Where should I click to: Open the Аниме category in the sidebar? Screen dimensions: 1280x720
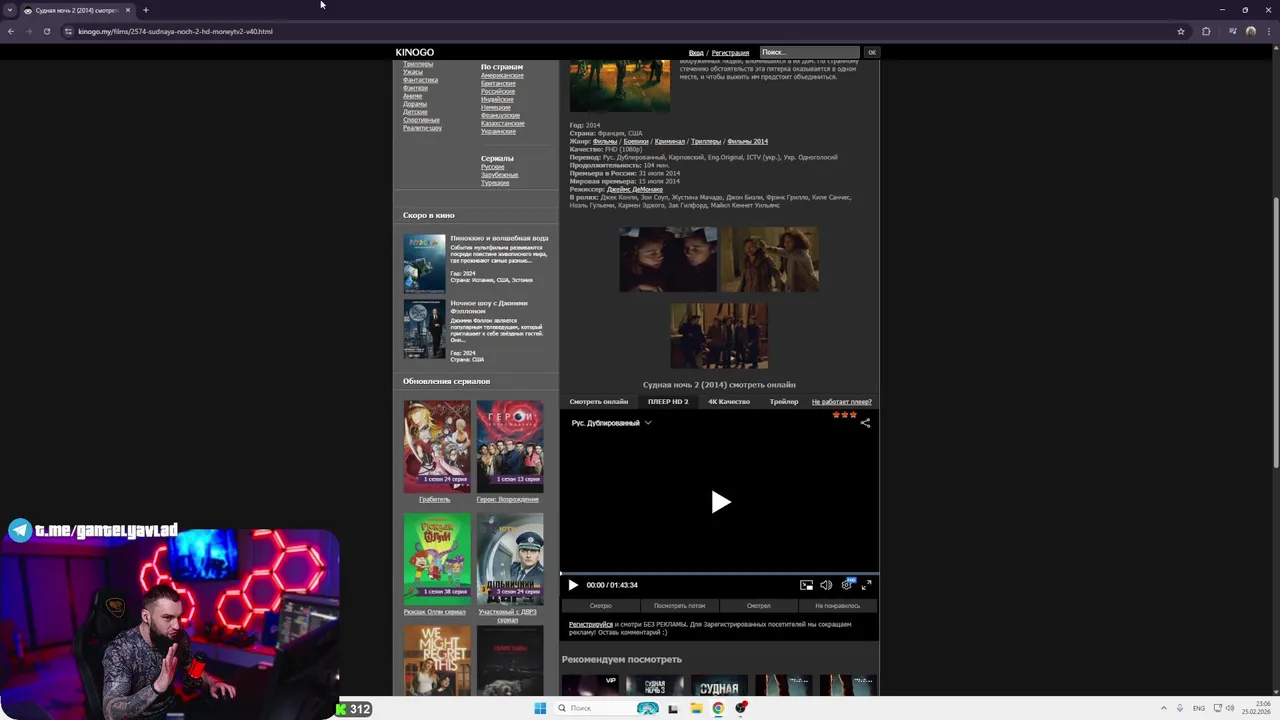412,96
